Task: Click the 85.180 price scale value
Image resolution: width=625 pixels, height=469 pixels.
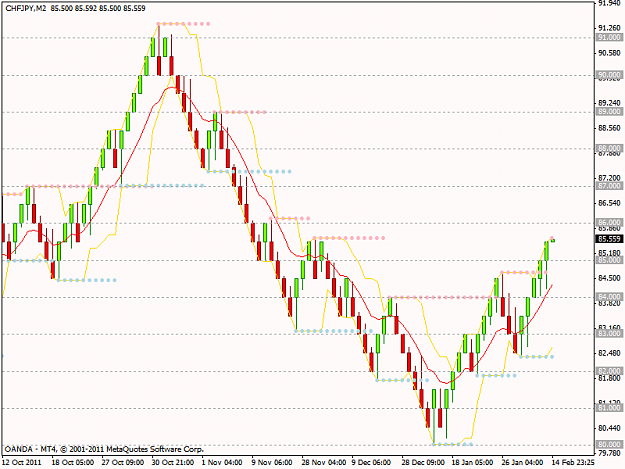Action: coord(610,253)
